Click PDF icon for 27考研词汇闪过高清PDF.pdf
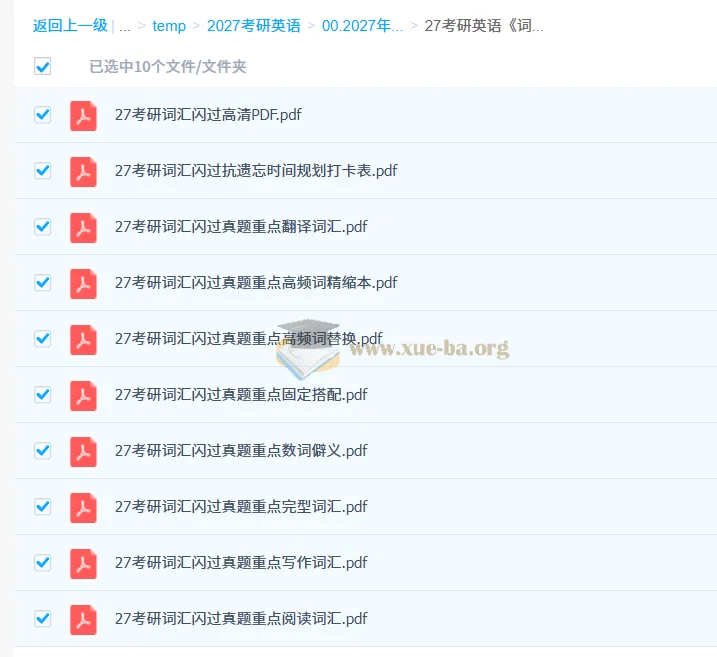The height and width of the screenshot is (657, 717). (83, 116)
